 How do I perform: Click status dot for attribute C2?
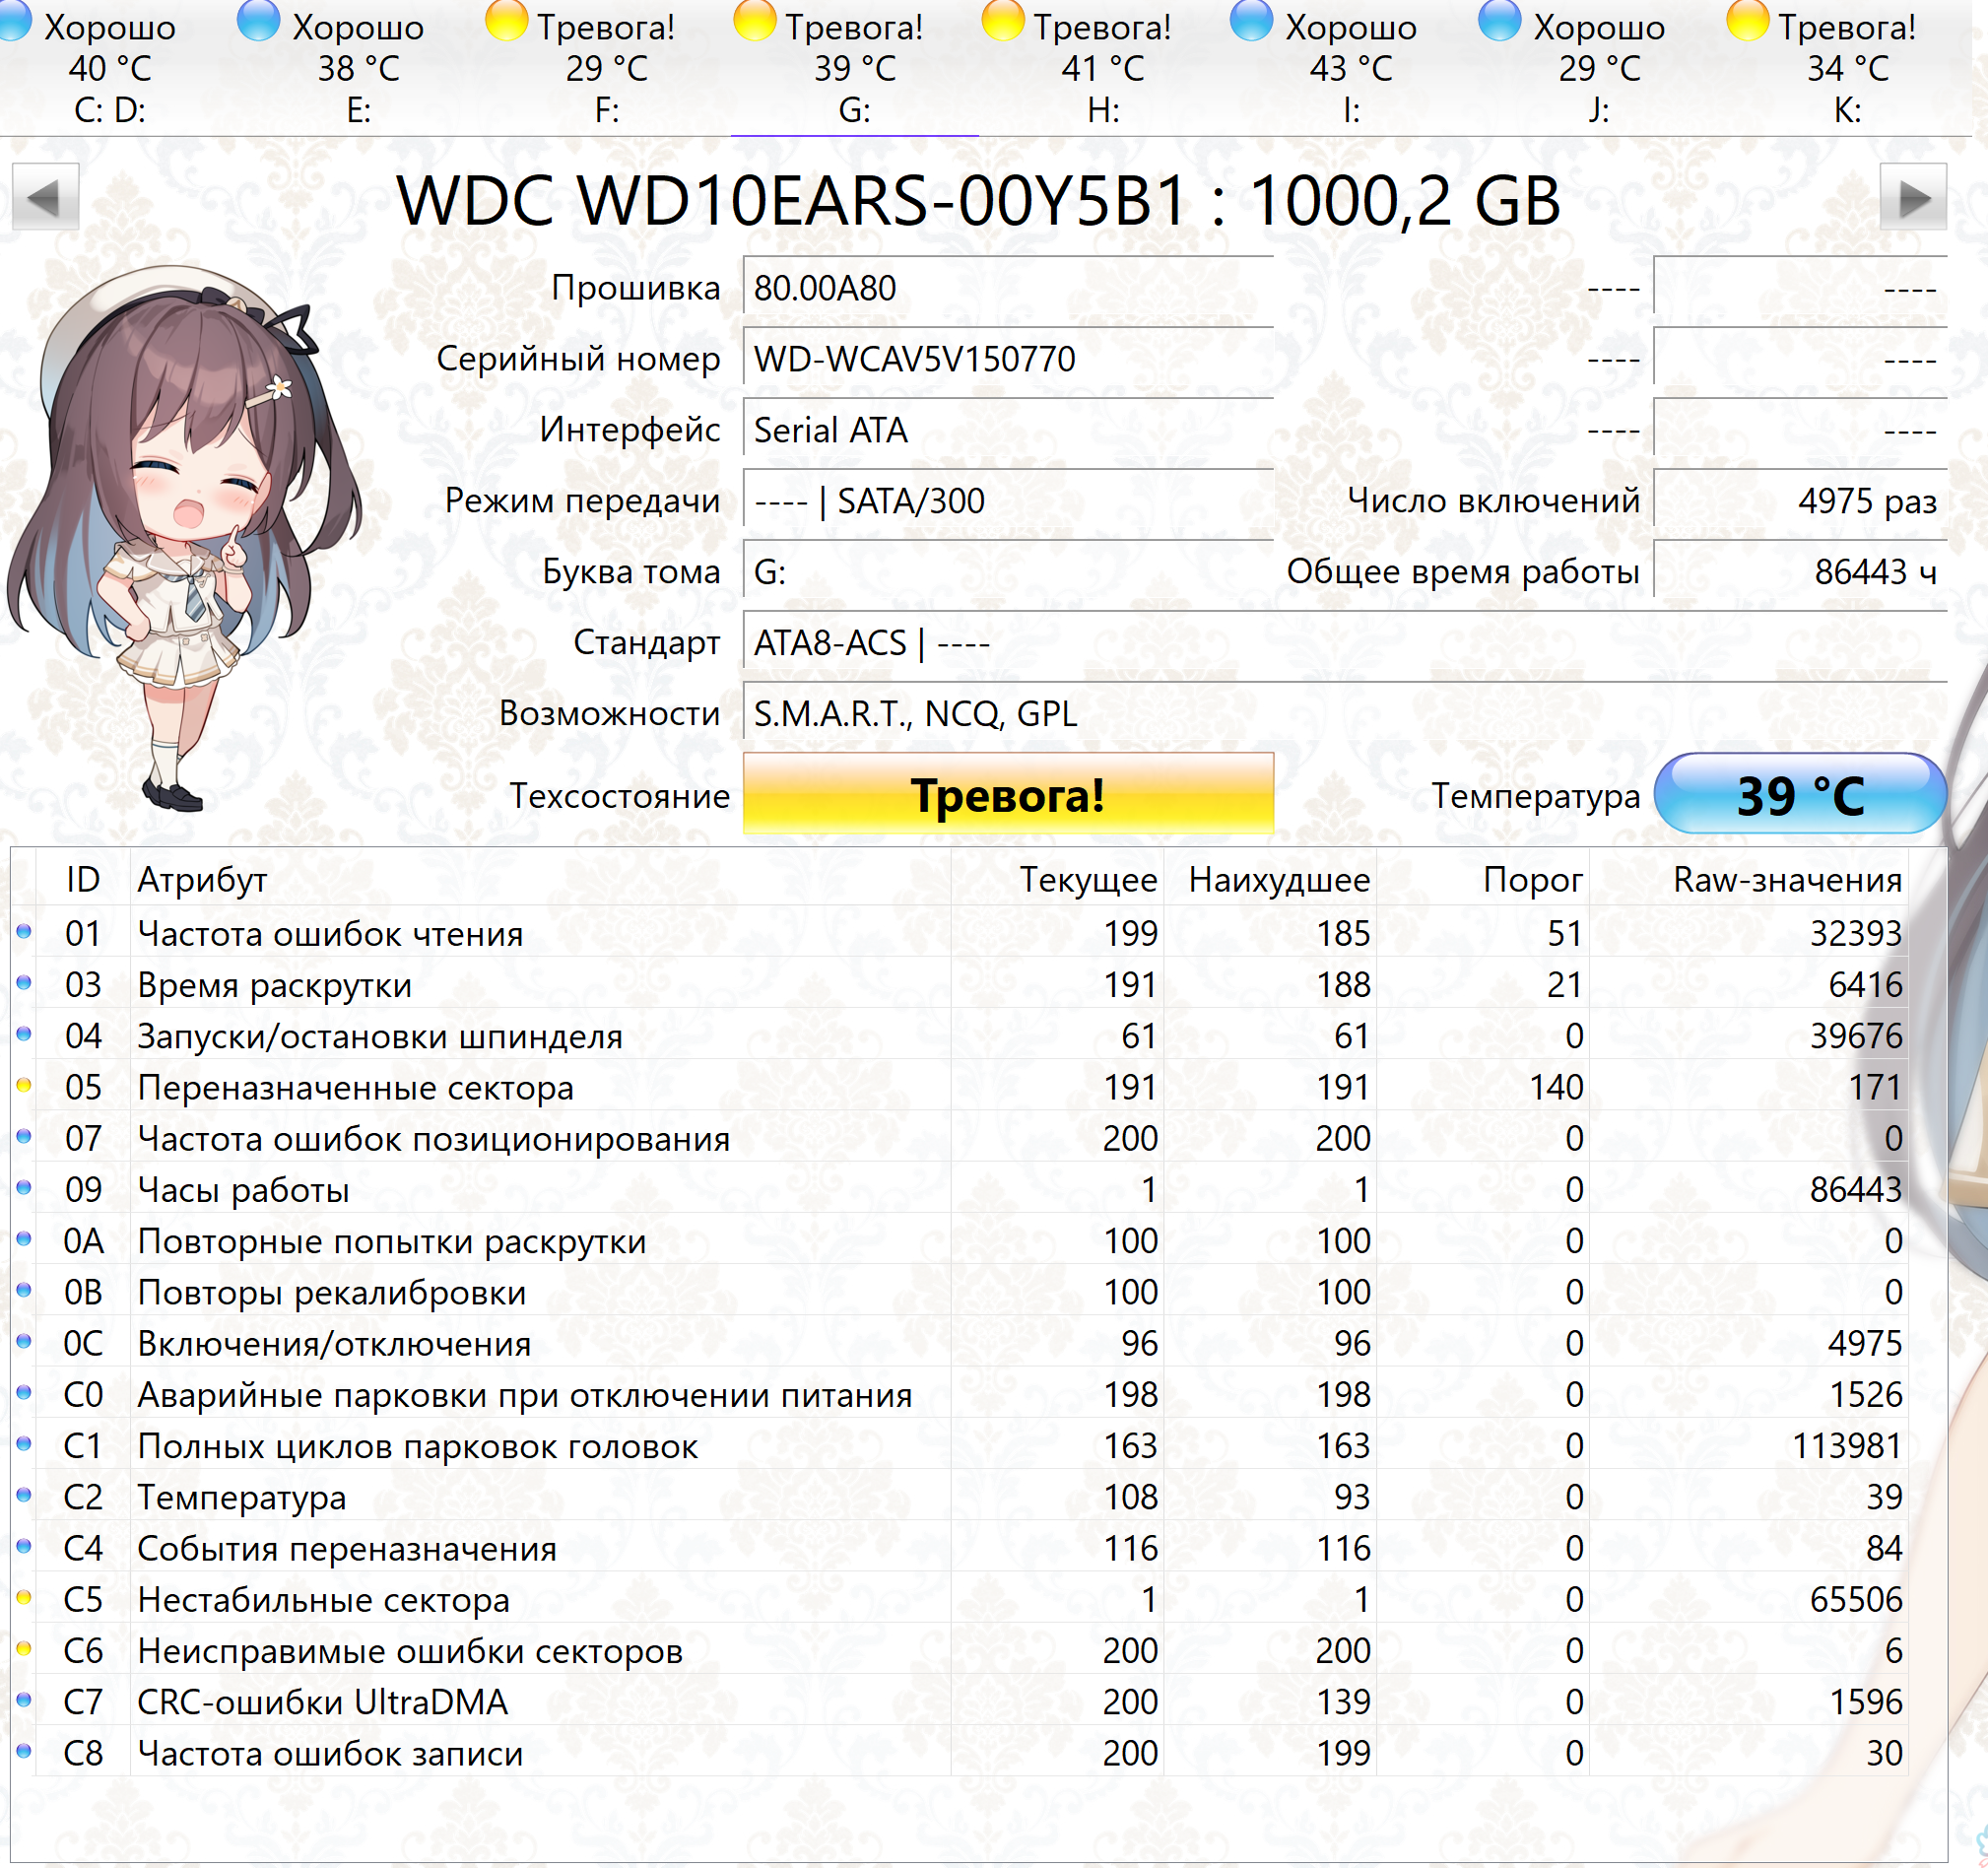(x=24, y=1495)
